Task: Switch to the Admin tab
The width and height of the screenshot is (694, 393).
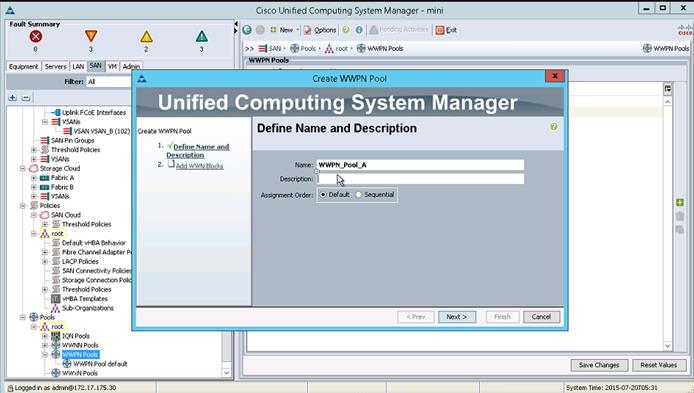Action: pyautogui.click(x=131, y=66)
